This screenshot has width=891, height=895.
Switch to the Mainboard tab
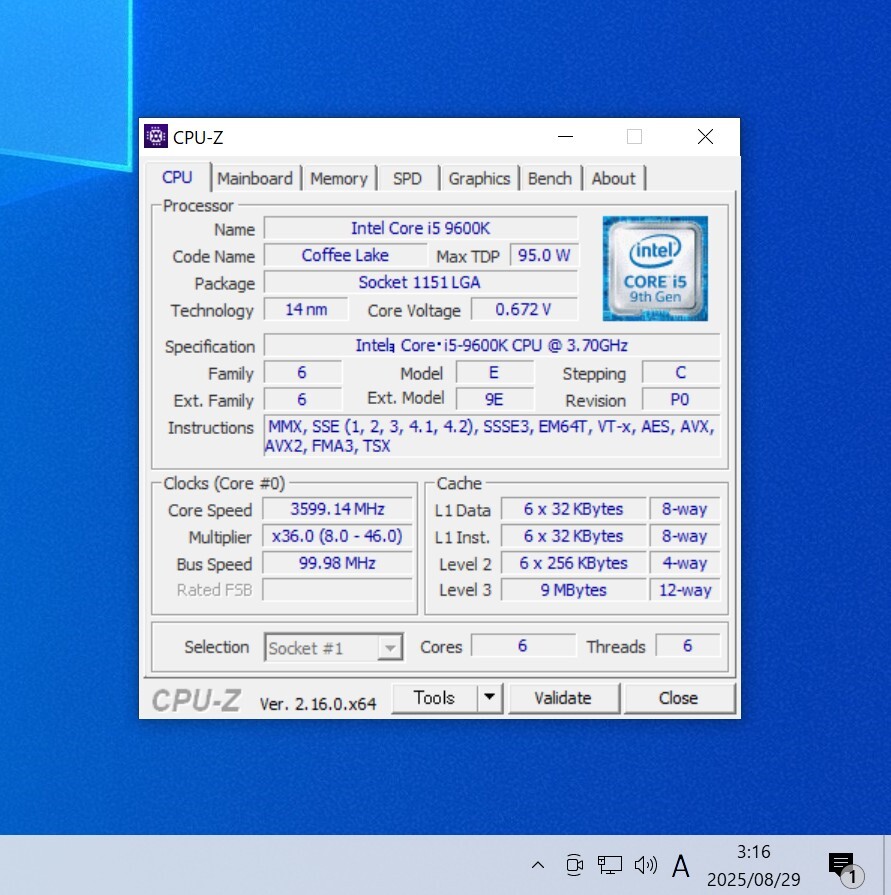click(255, 179)
